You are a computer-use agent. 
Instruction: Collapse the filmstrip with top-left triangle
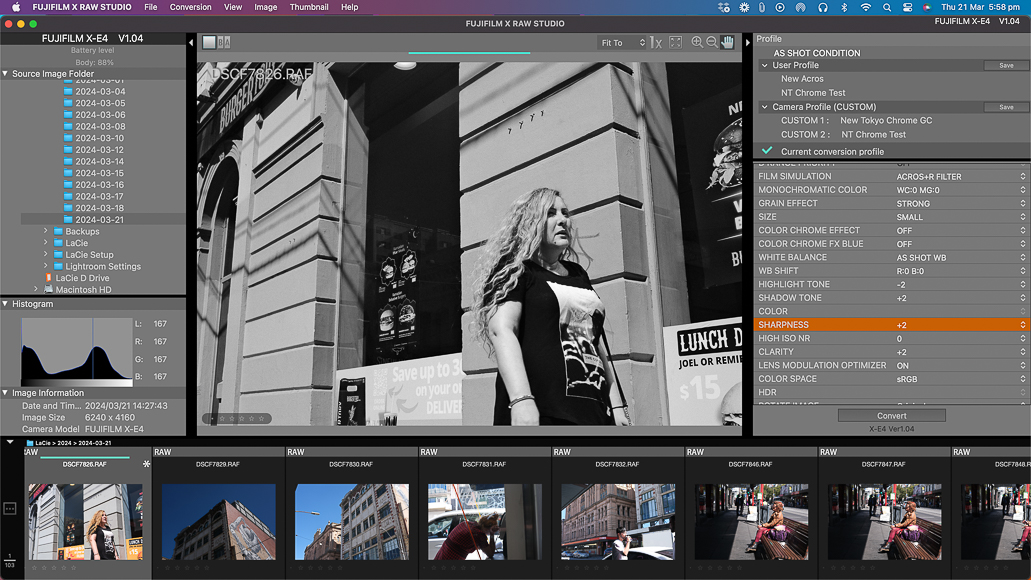point(10,442)
